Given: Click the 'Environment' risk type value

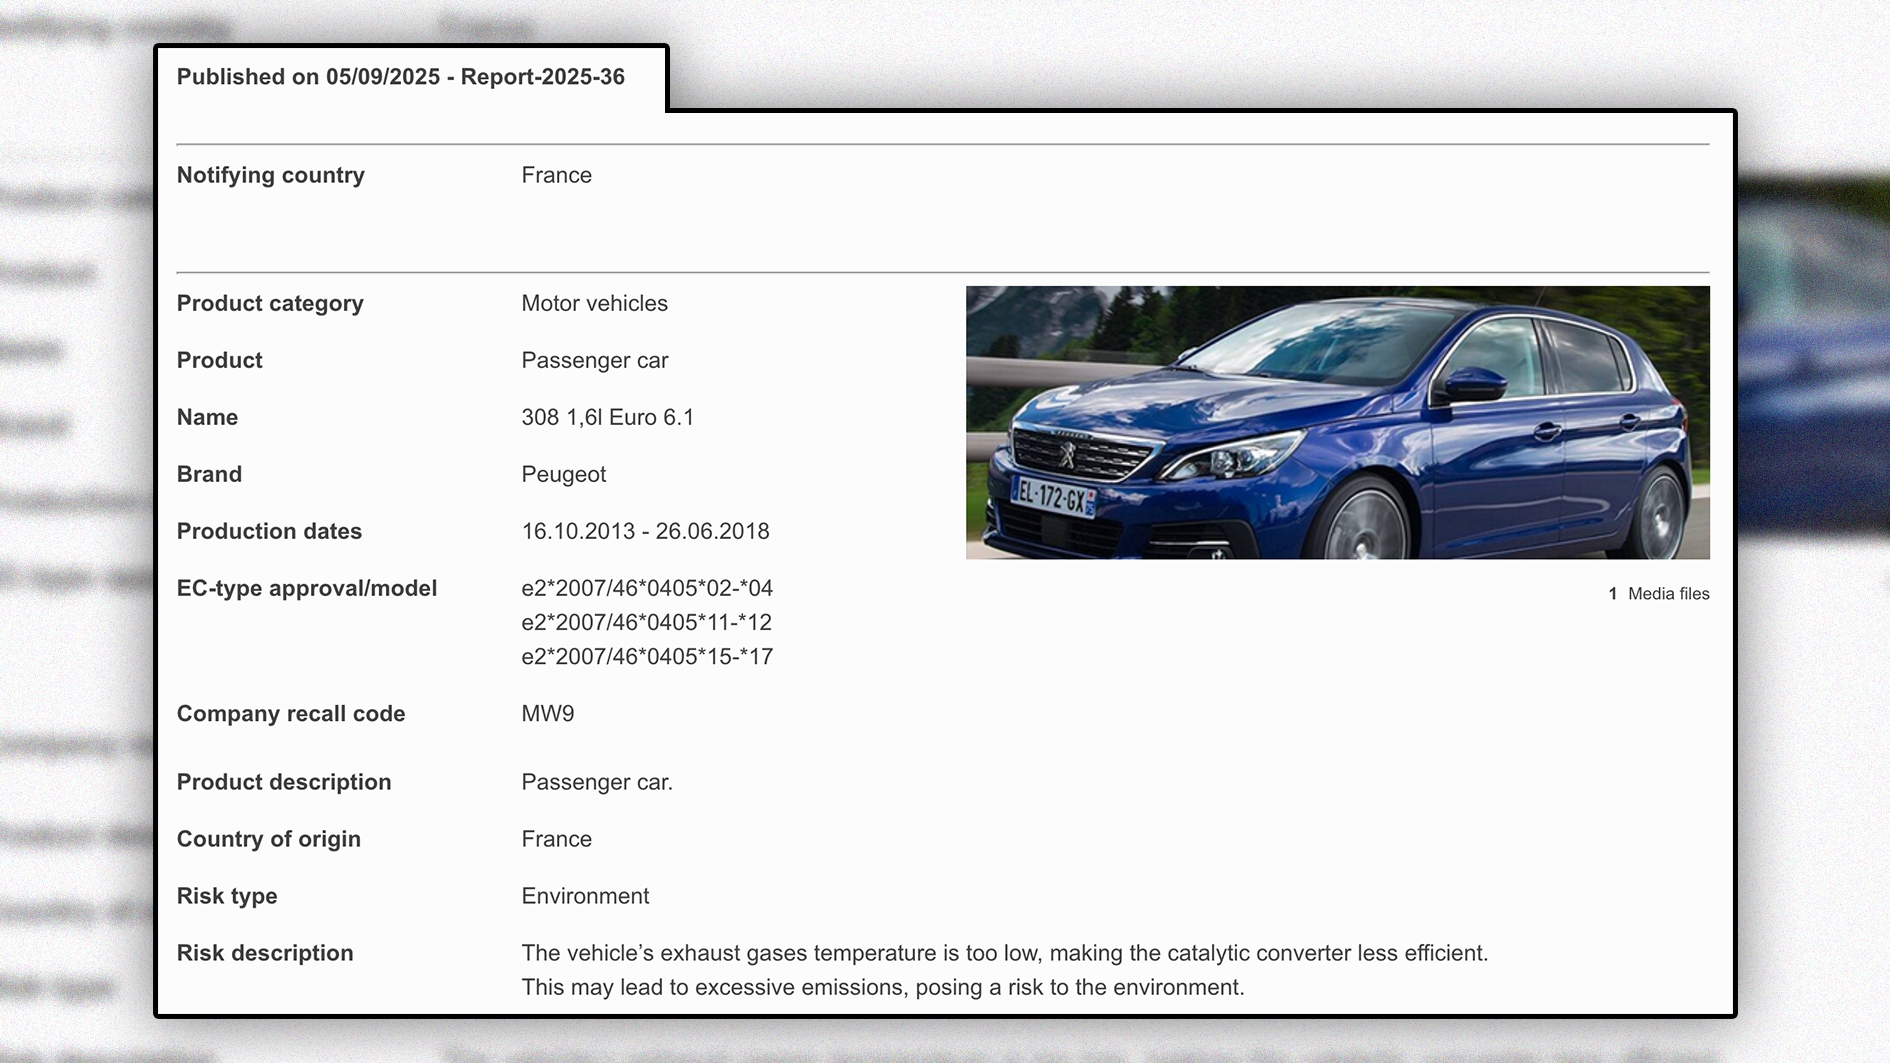Looking at the screenshot, I should [585, 896].
